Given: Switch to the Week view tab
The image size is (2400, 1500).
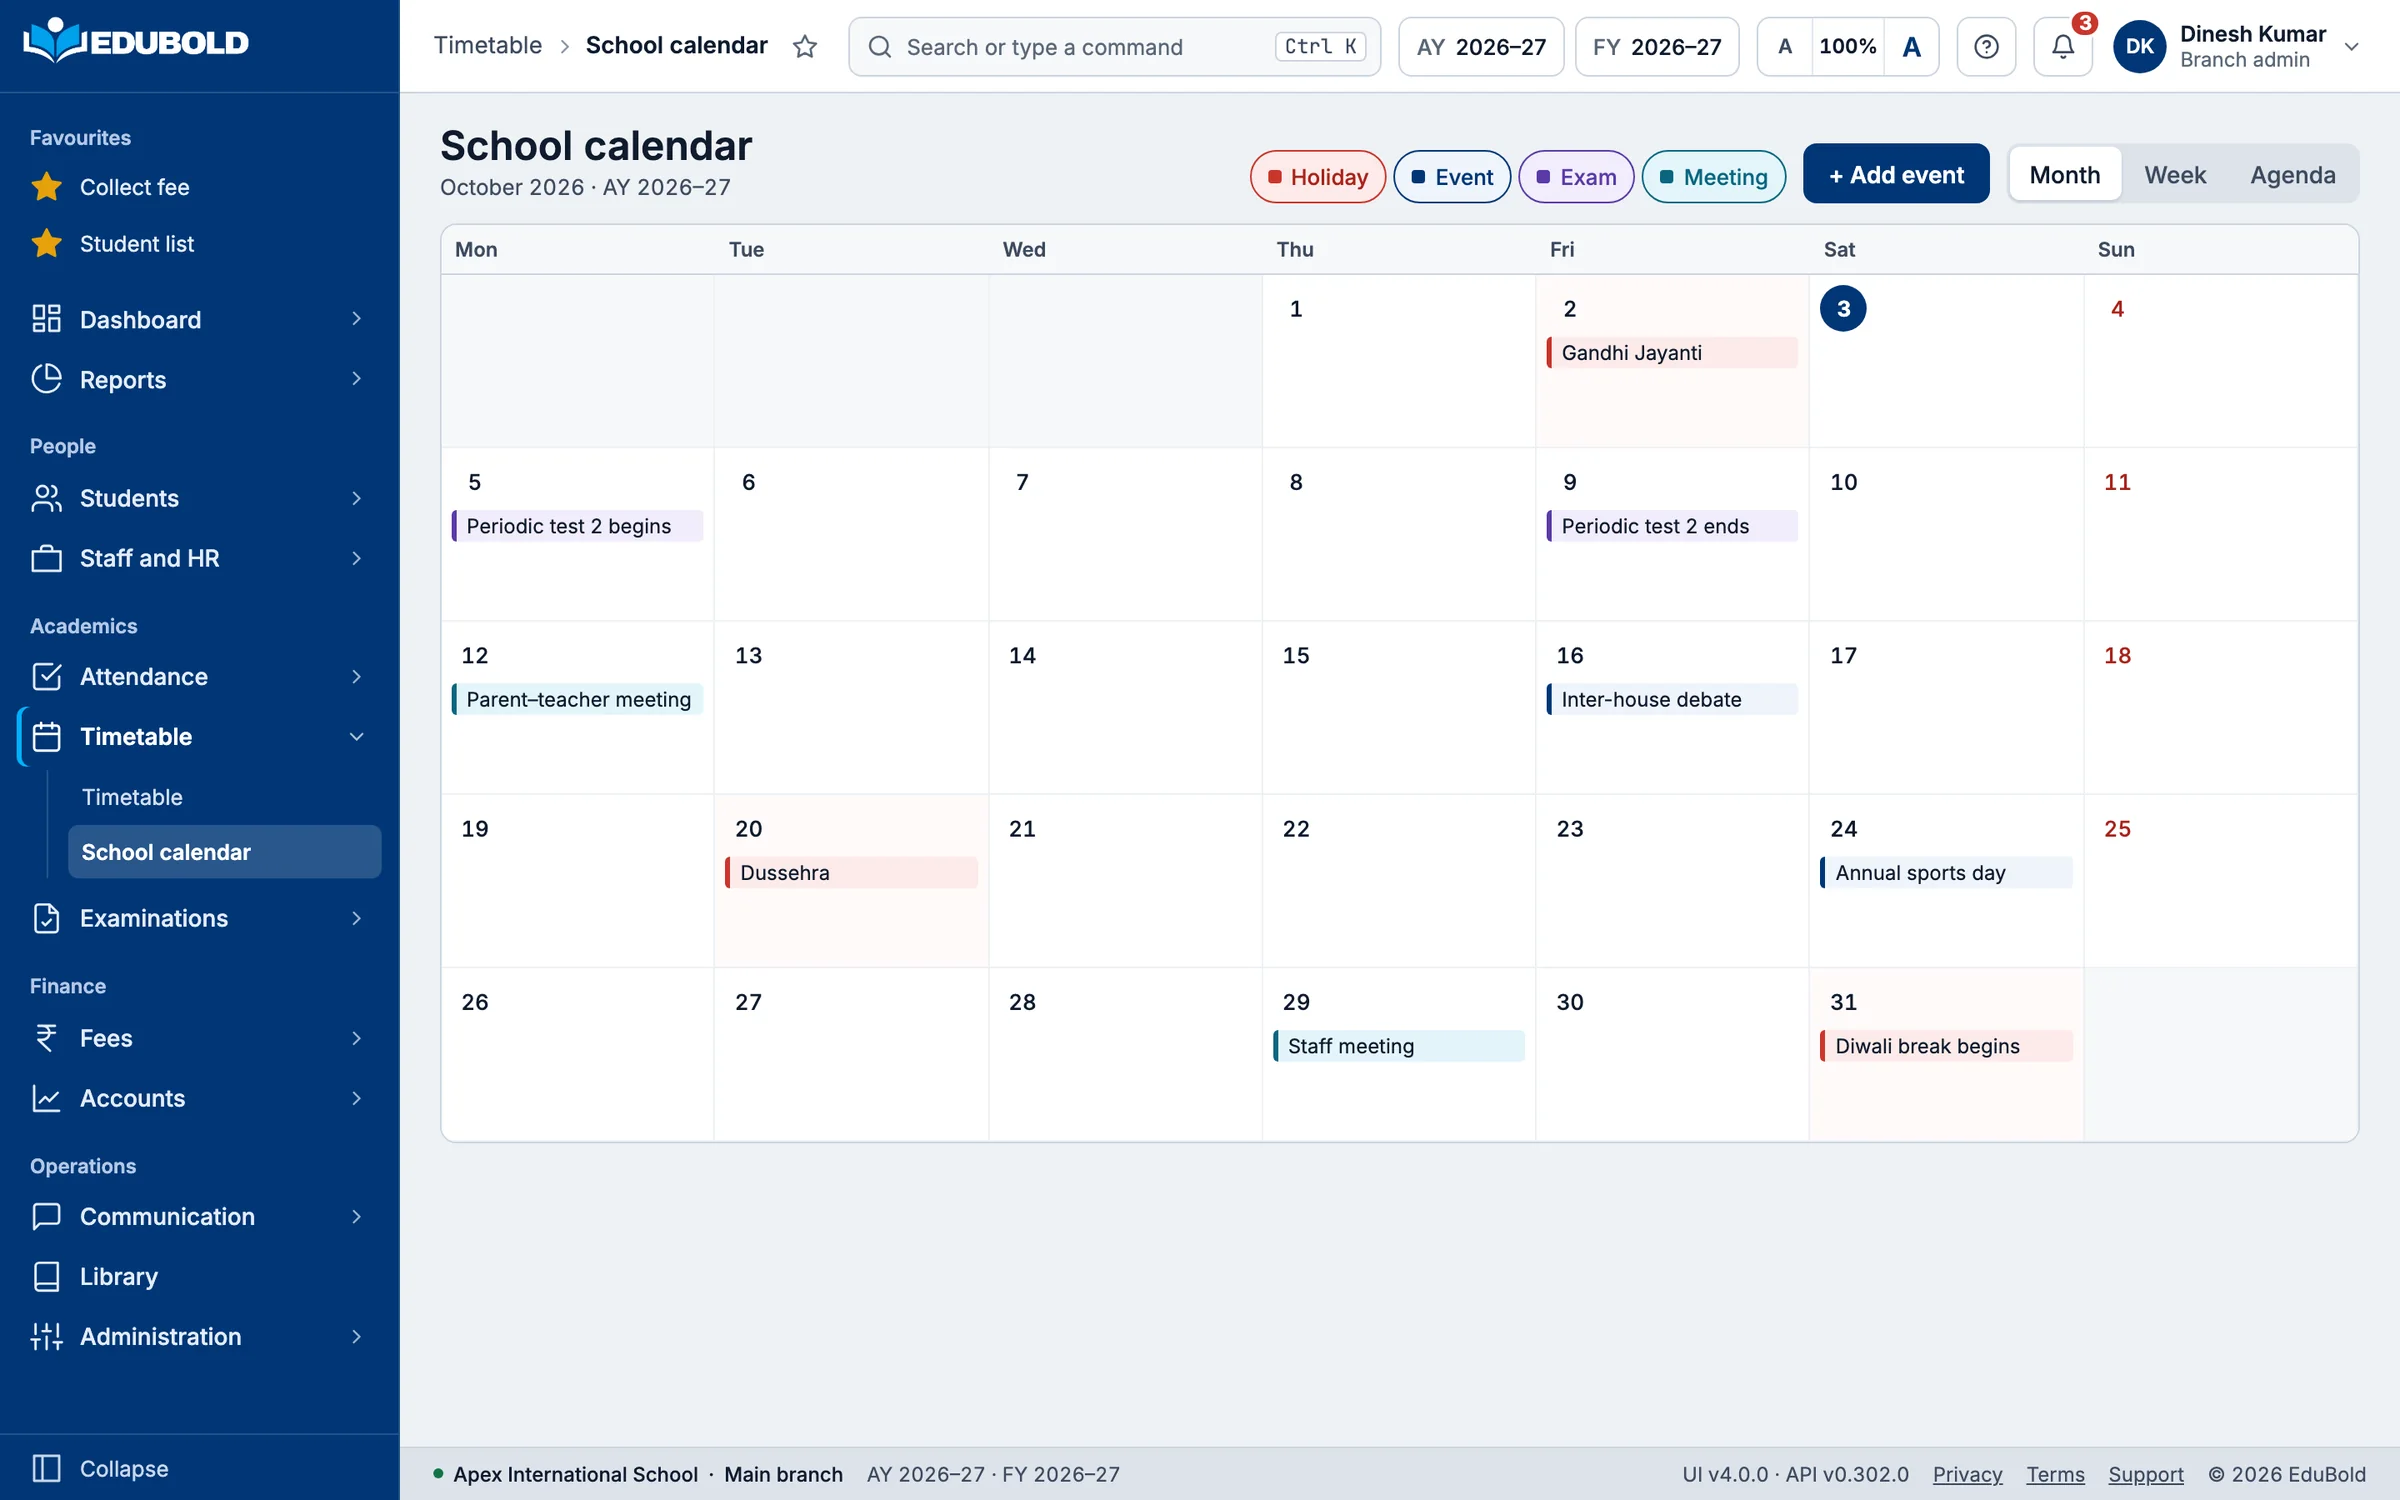Looking at the screenshot, I should (2174, 175).
